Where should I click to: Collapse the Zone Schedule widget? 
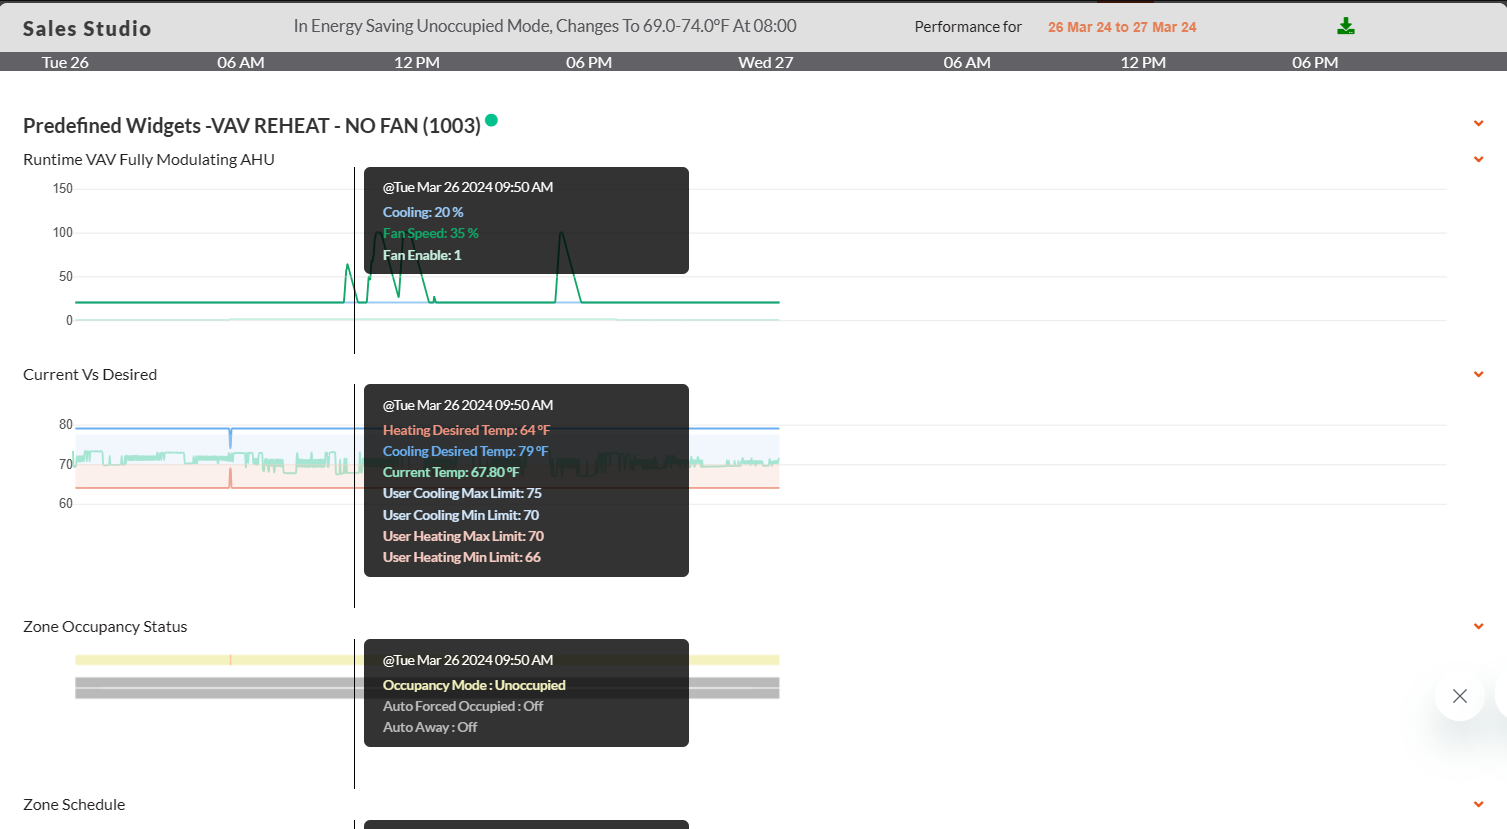pos(1478,804)
